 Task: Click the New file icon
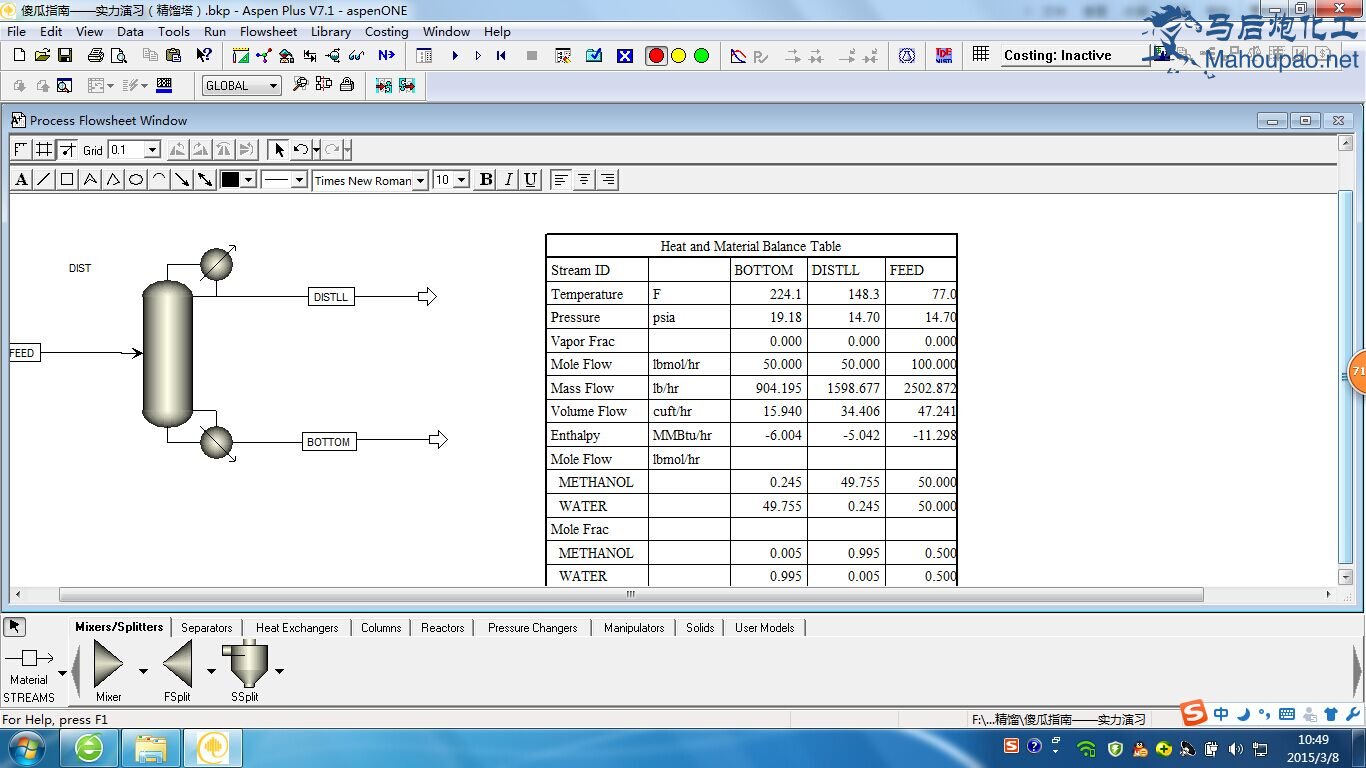[19, 55]
